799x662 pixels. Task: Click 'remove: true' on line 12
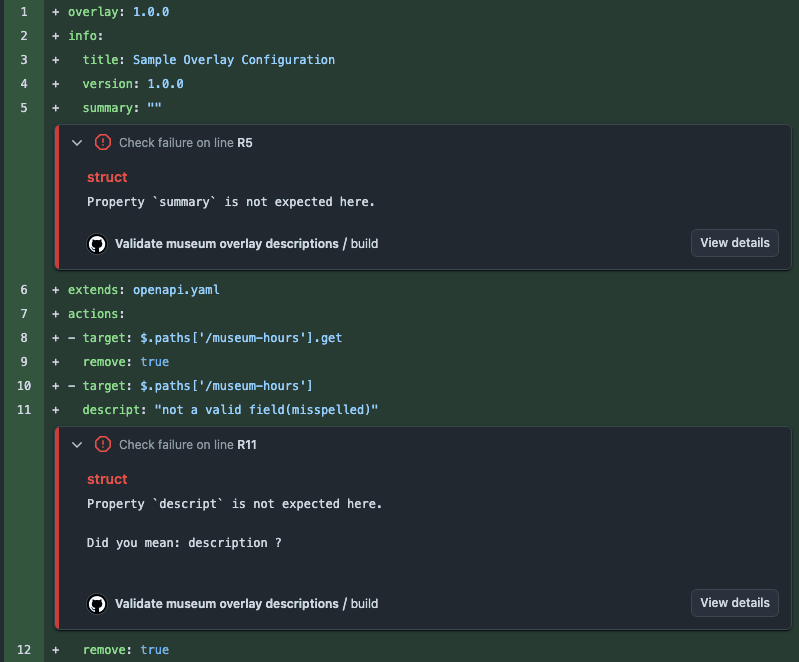point(126,650)
